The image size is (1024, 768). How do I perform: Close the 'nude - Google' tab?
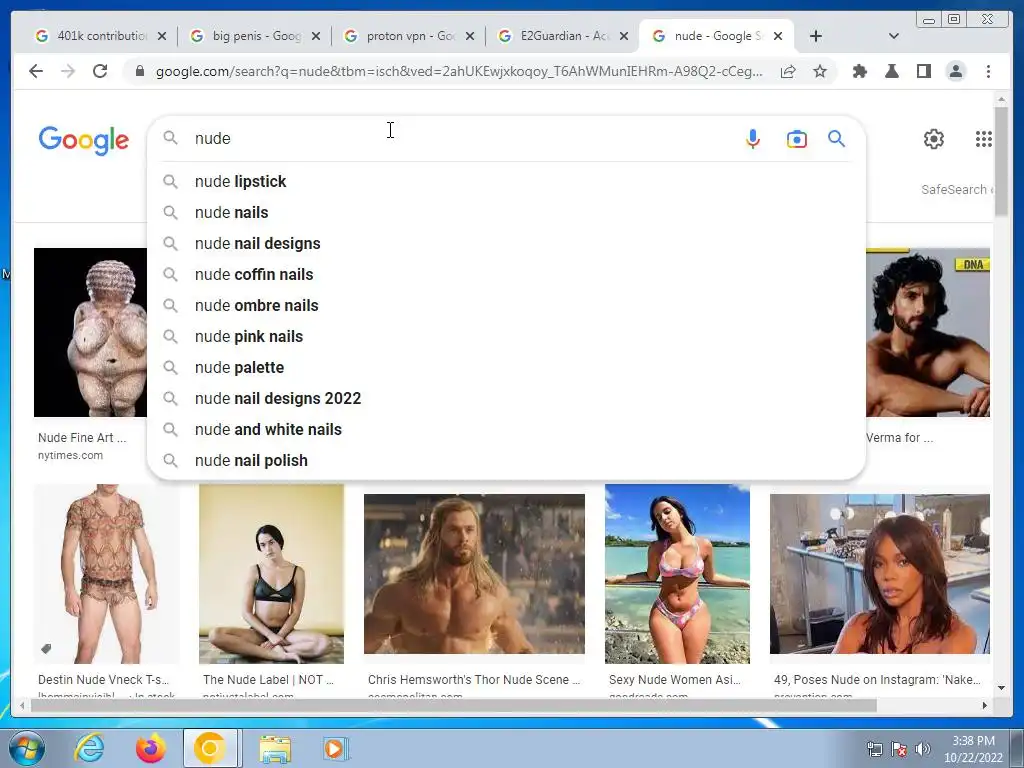point(778,37)
